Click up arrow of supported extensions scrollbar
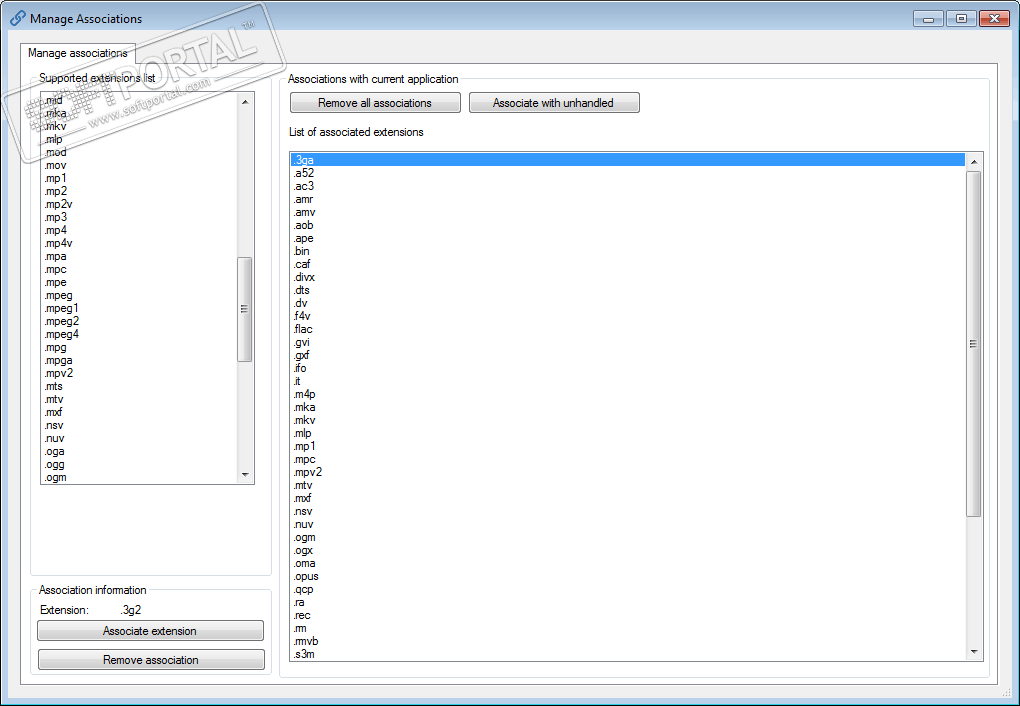 point(245,102)
